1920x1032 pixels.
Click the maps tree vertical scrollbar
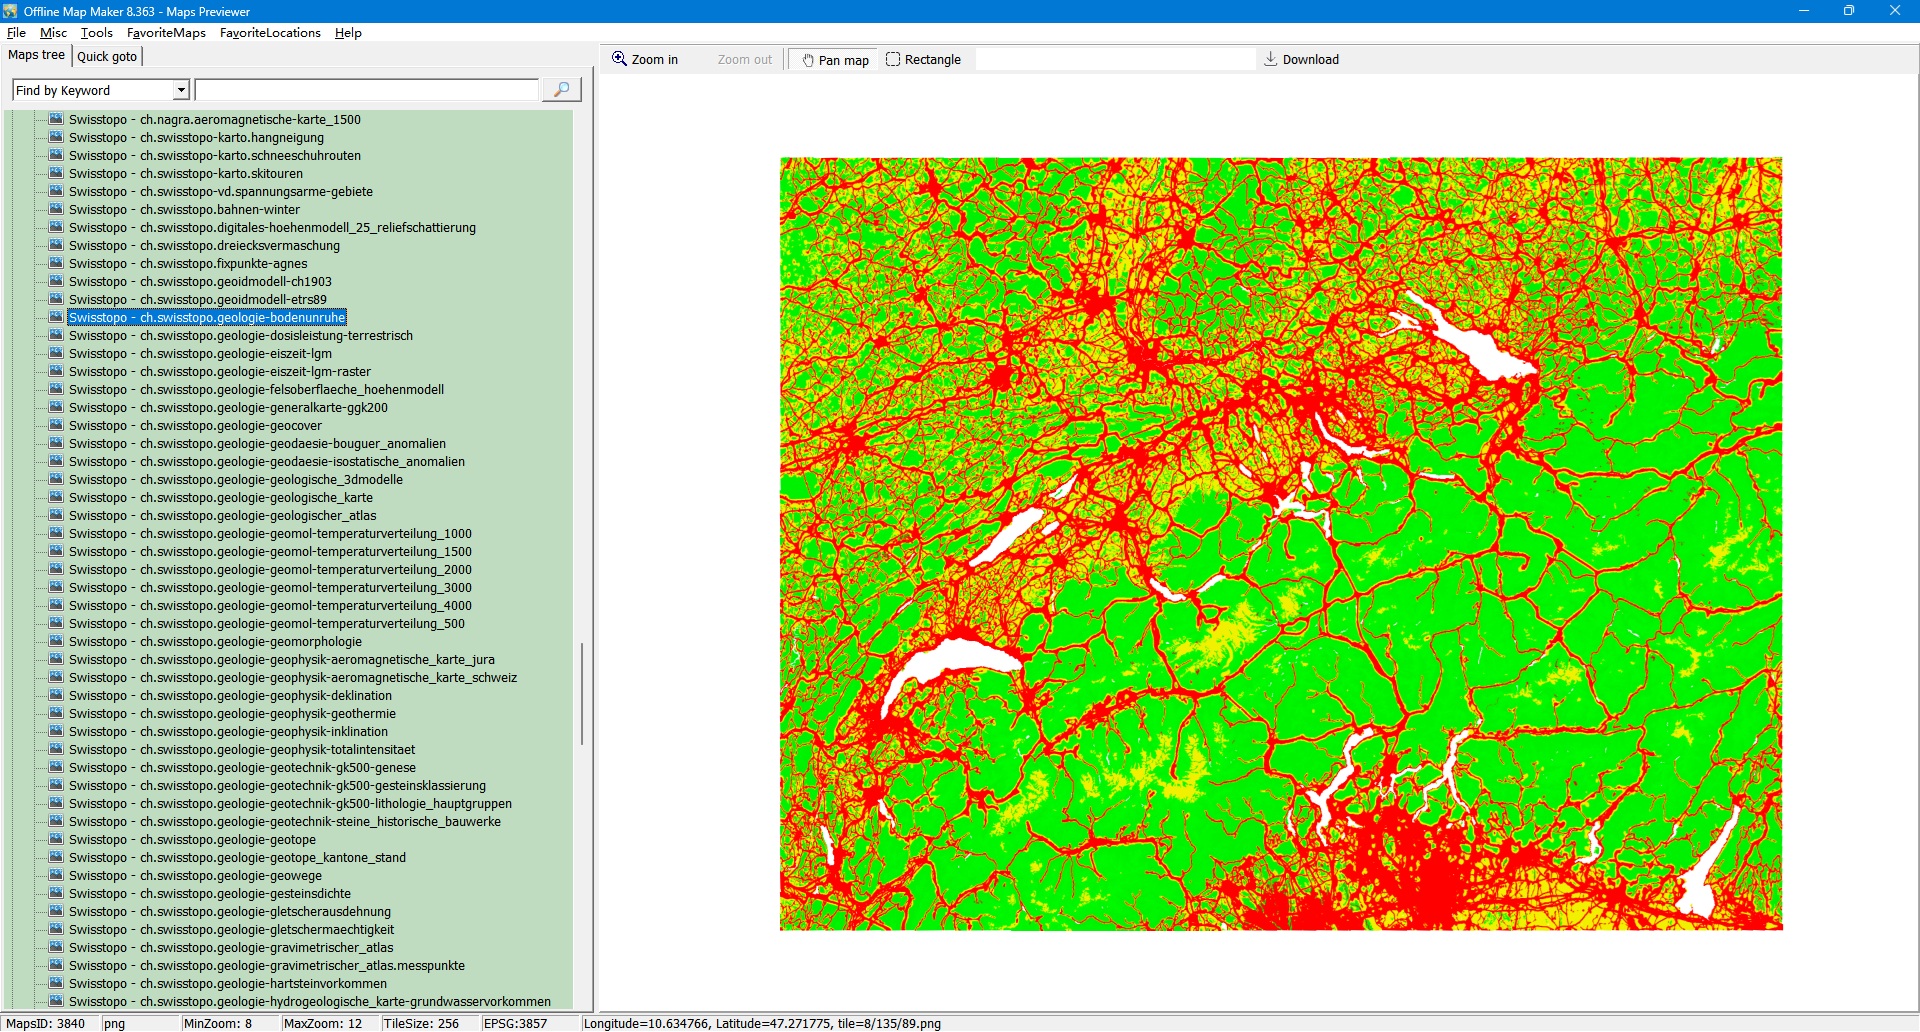coord(582,694)
